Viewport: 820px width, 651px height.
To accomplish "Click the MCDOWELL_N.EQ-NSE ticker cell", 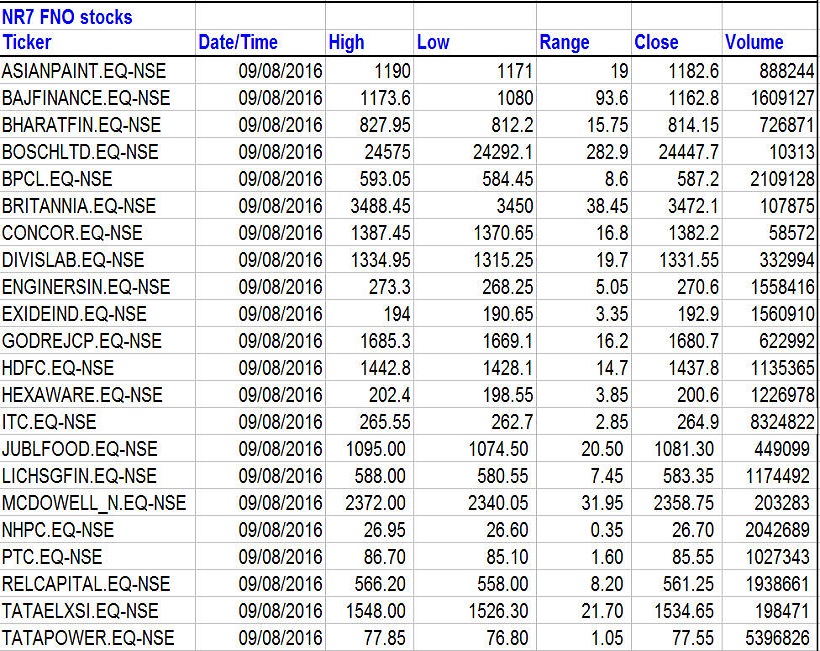I will 94,503.
